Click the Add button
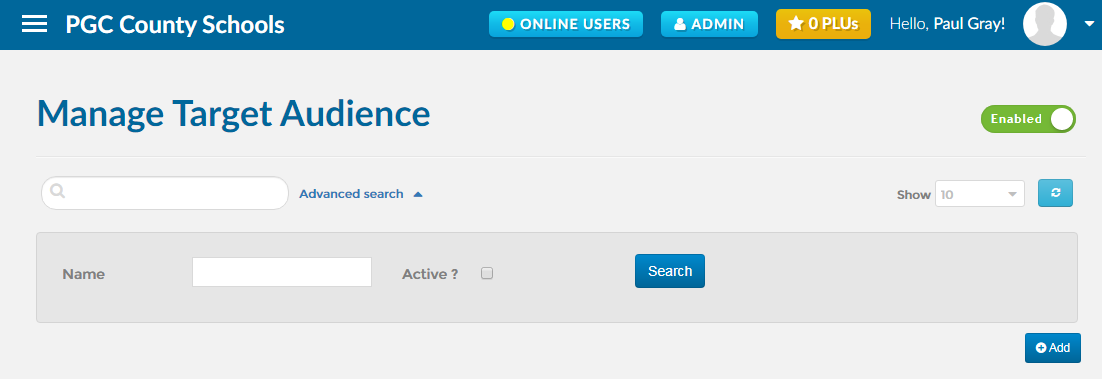This screenshot has width=1102, height=379. [1052, 348]
